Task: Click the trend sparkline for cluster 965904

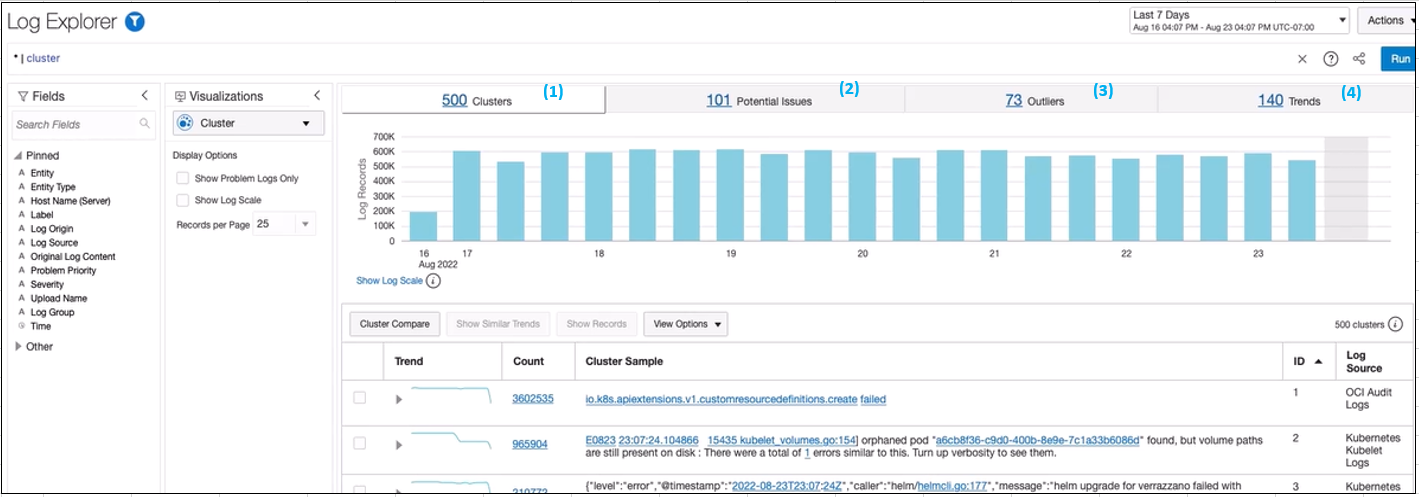Action: (x=452, y=440)
